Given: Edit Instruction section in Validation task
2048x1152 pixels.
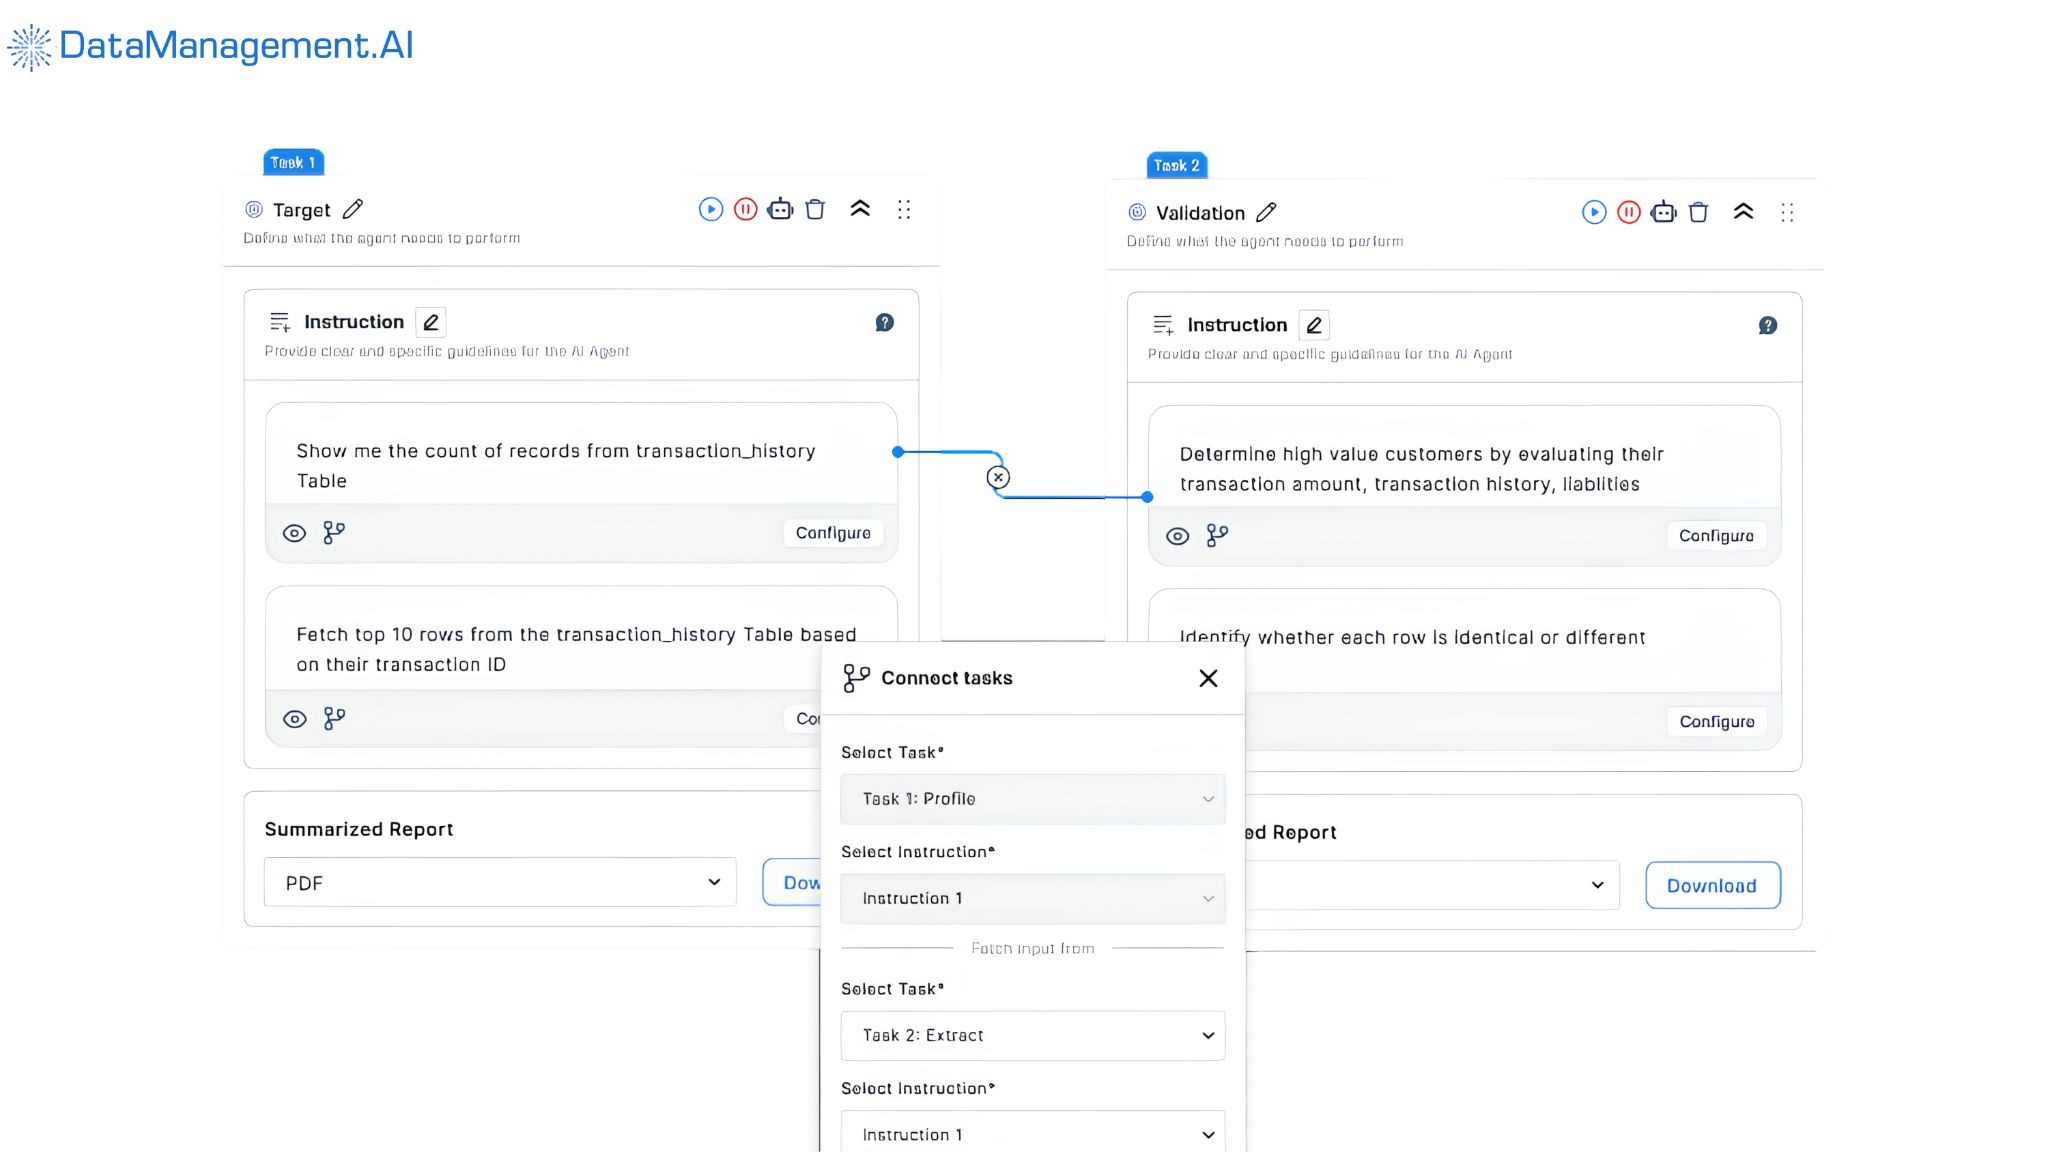Looking at the screenshot, I should pos(1314,325).
